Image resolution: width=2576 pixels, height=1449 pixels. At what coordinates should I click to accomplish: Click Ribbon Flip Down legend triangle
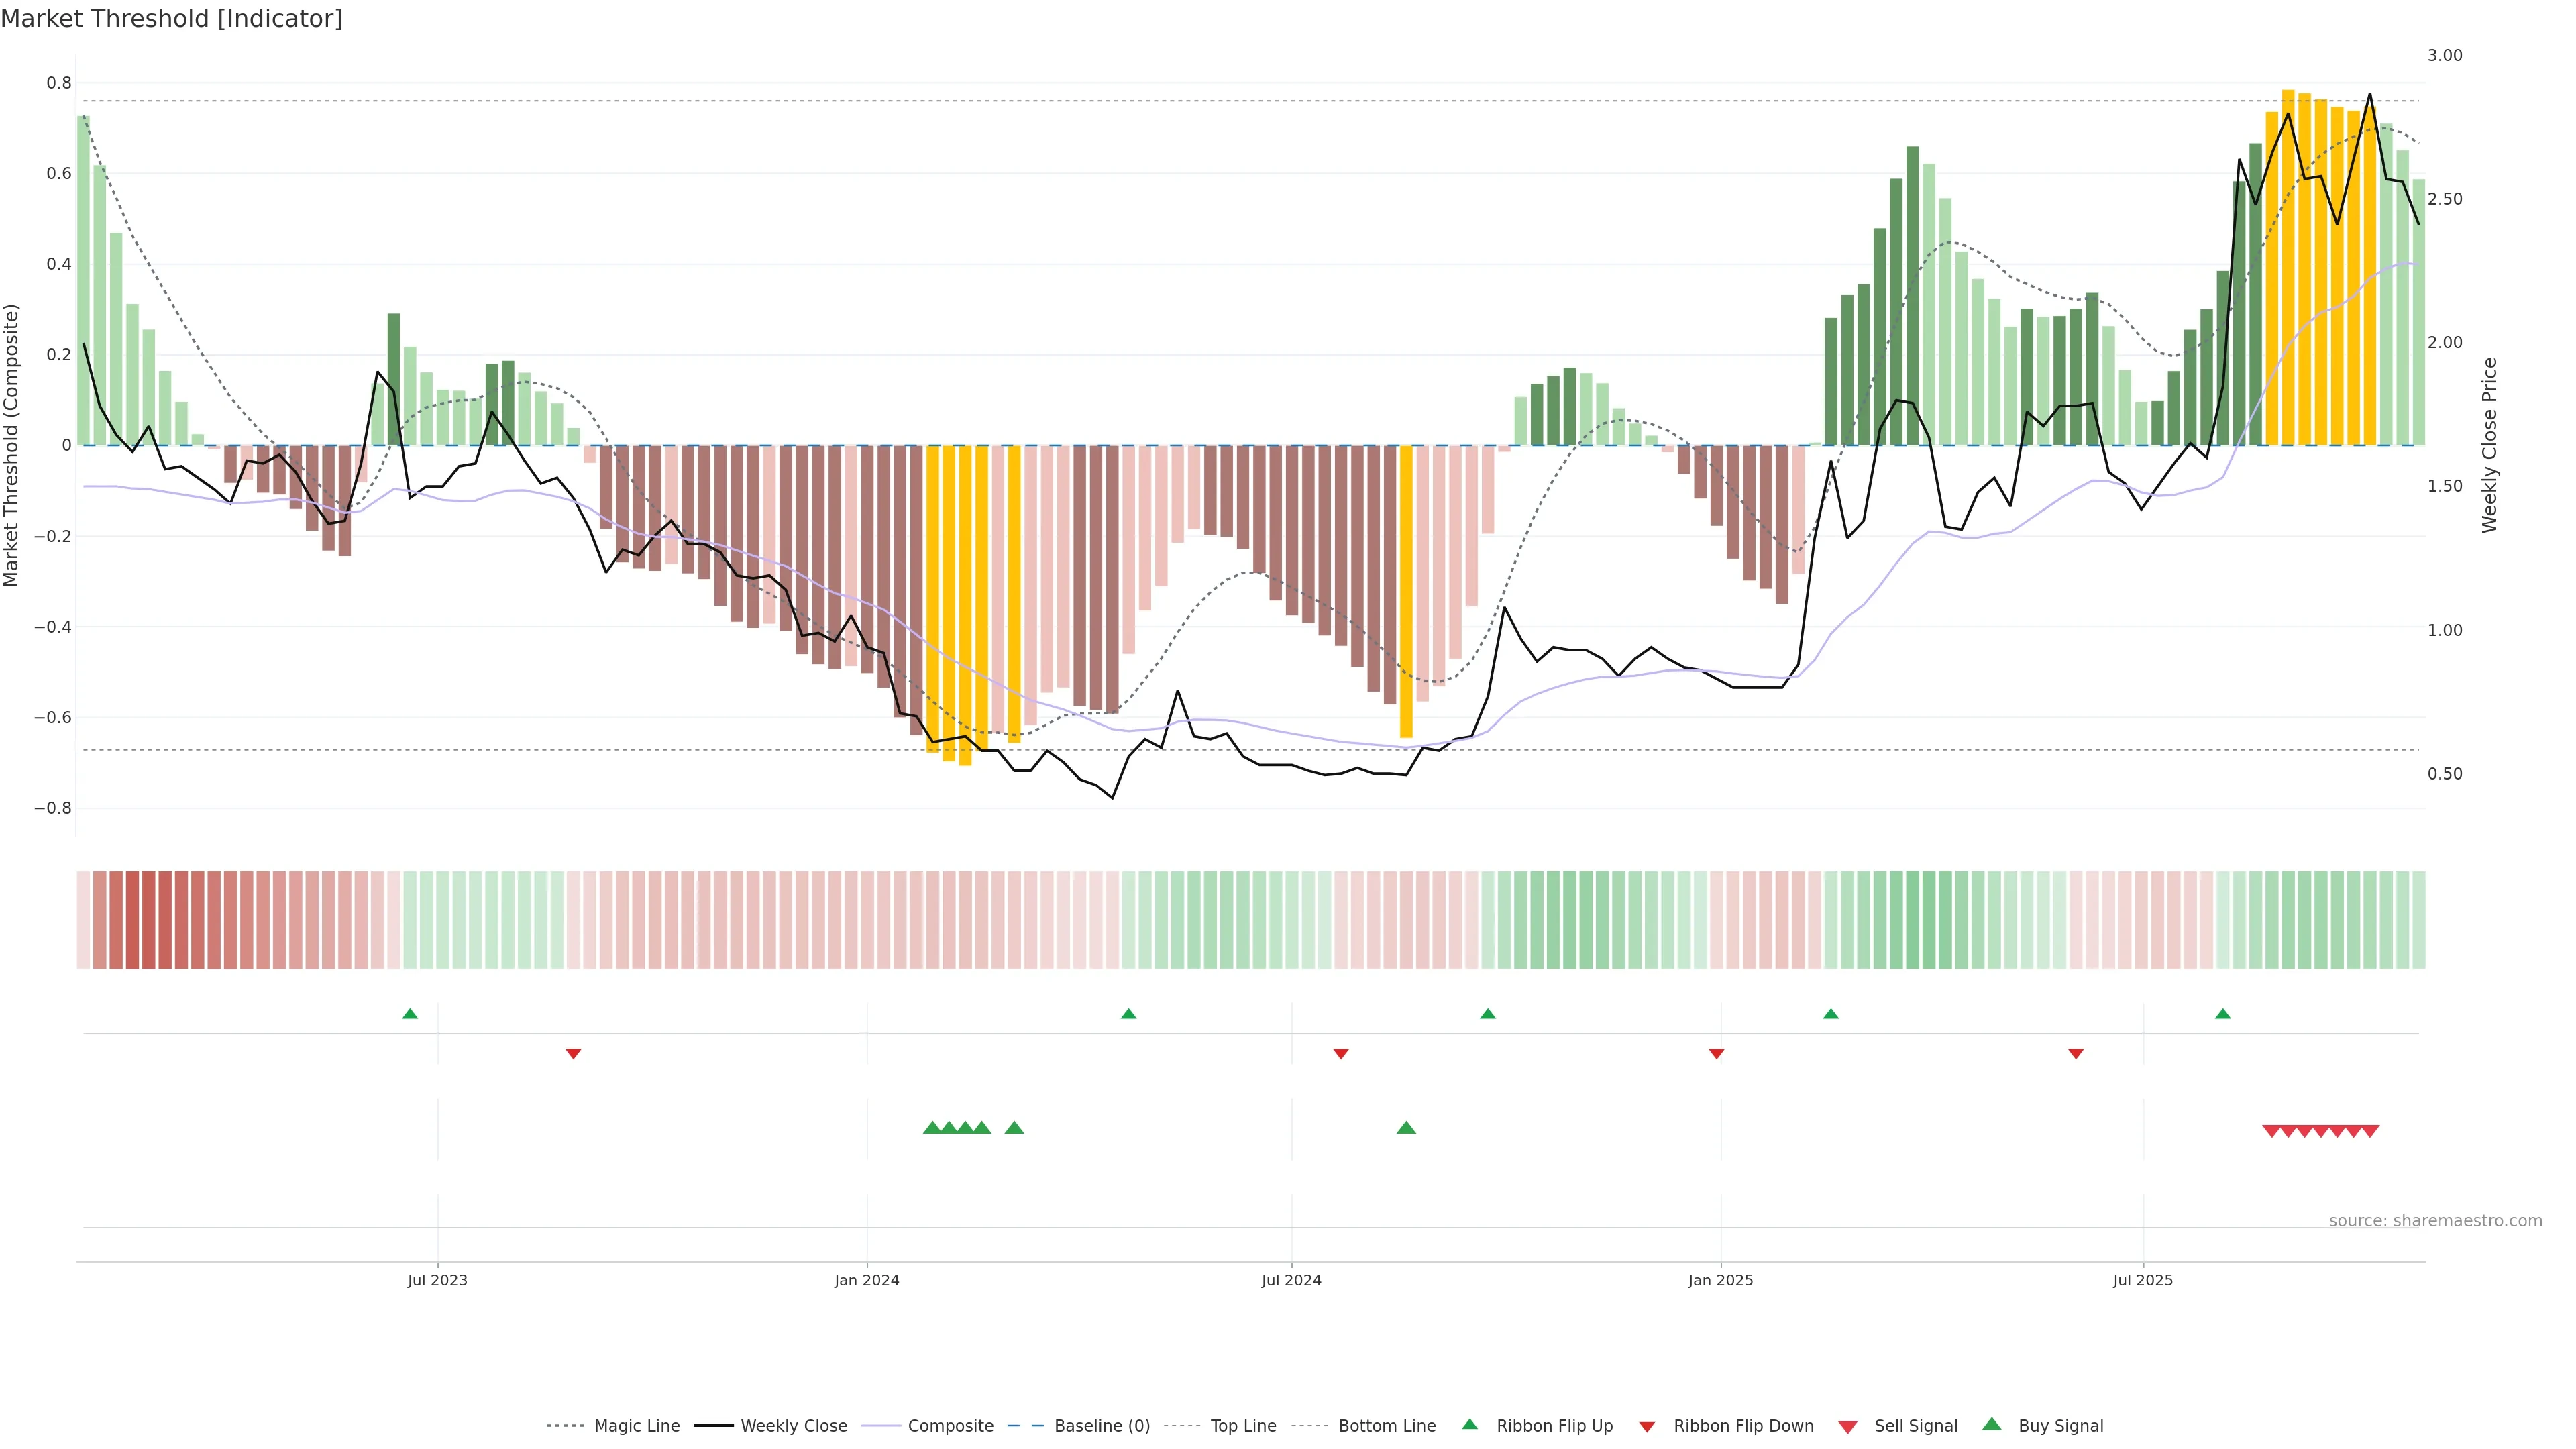point(1647,1427)
